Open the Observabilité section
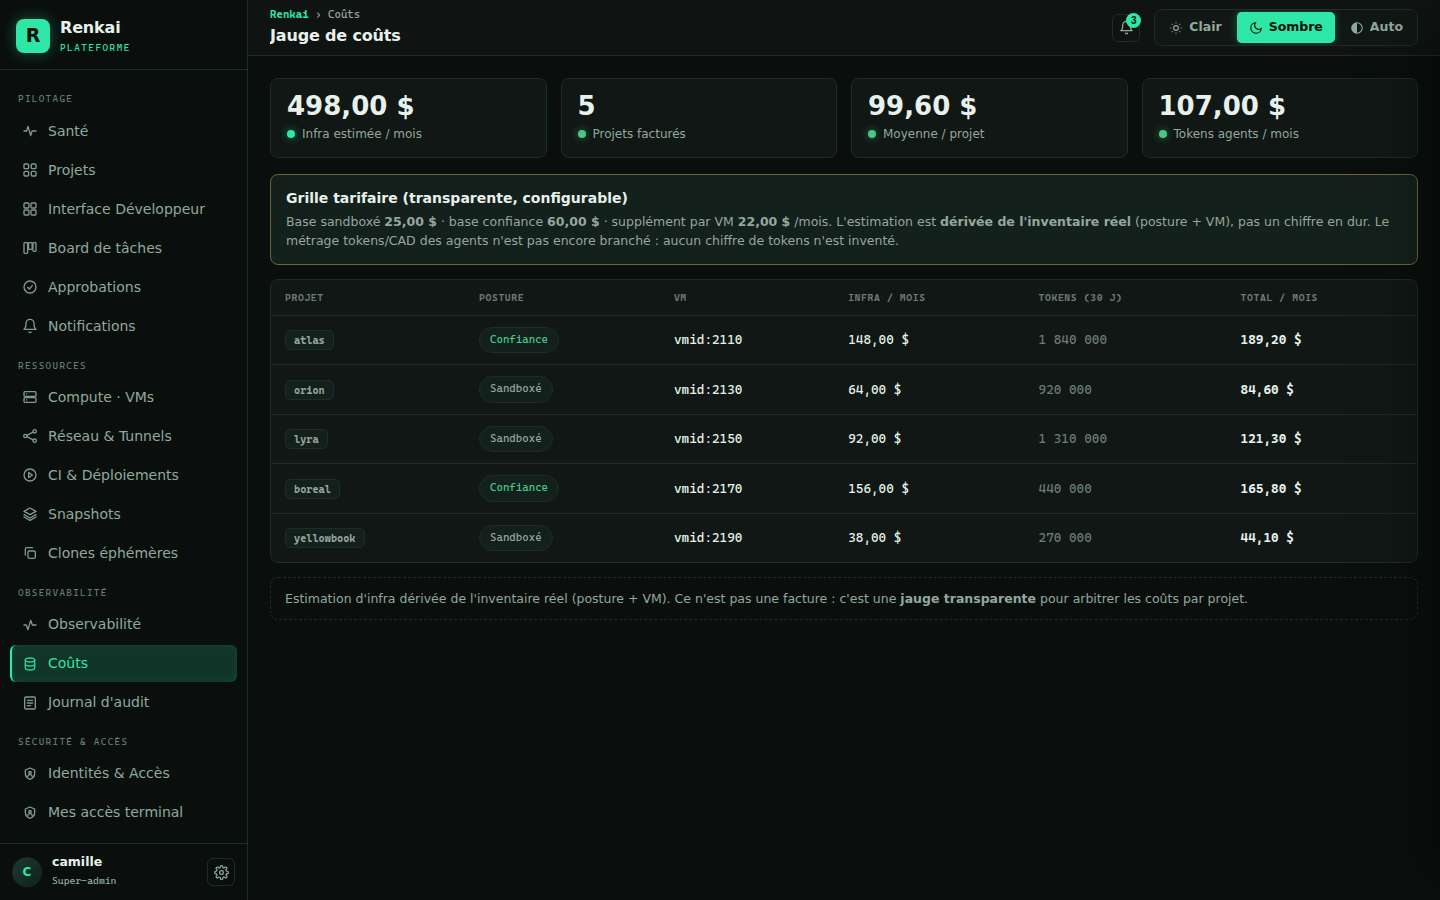 (123, 624)
